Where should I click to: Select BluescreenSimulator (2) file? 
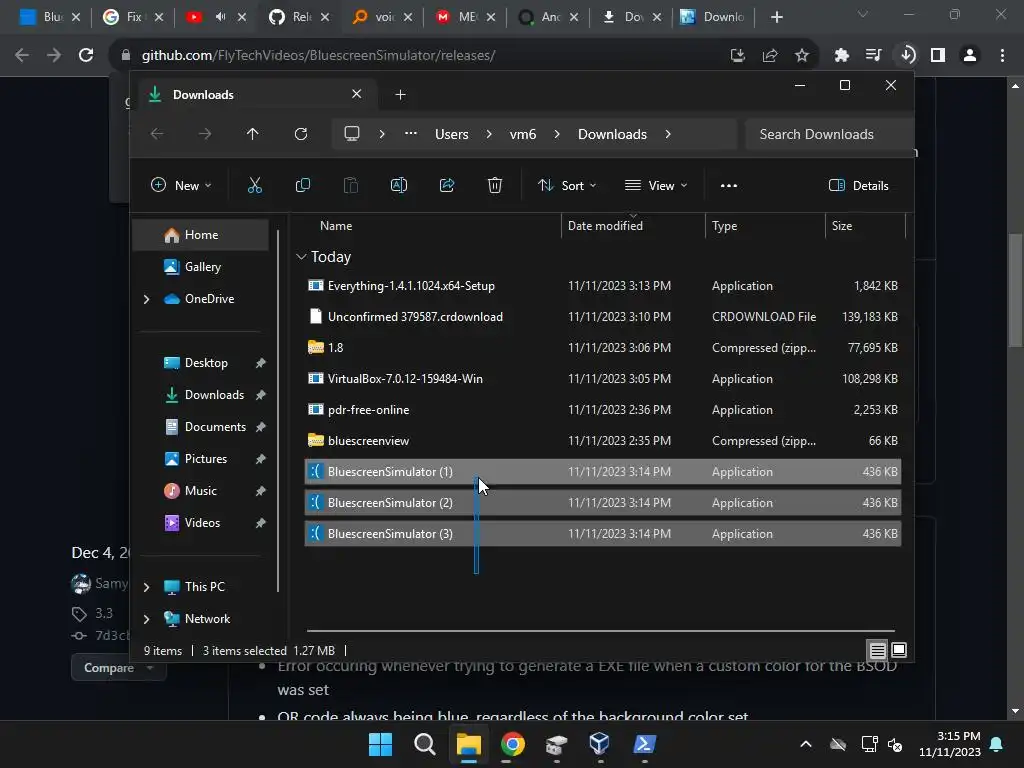[602, 503]
